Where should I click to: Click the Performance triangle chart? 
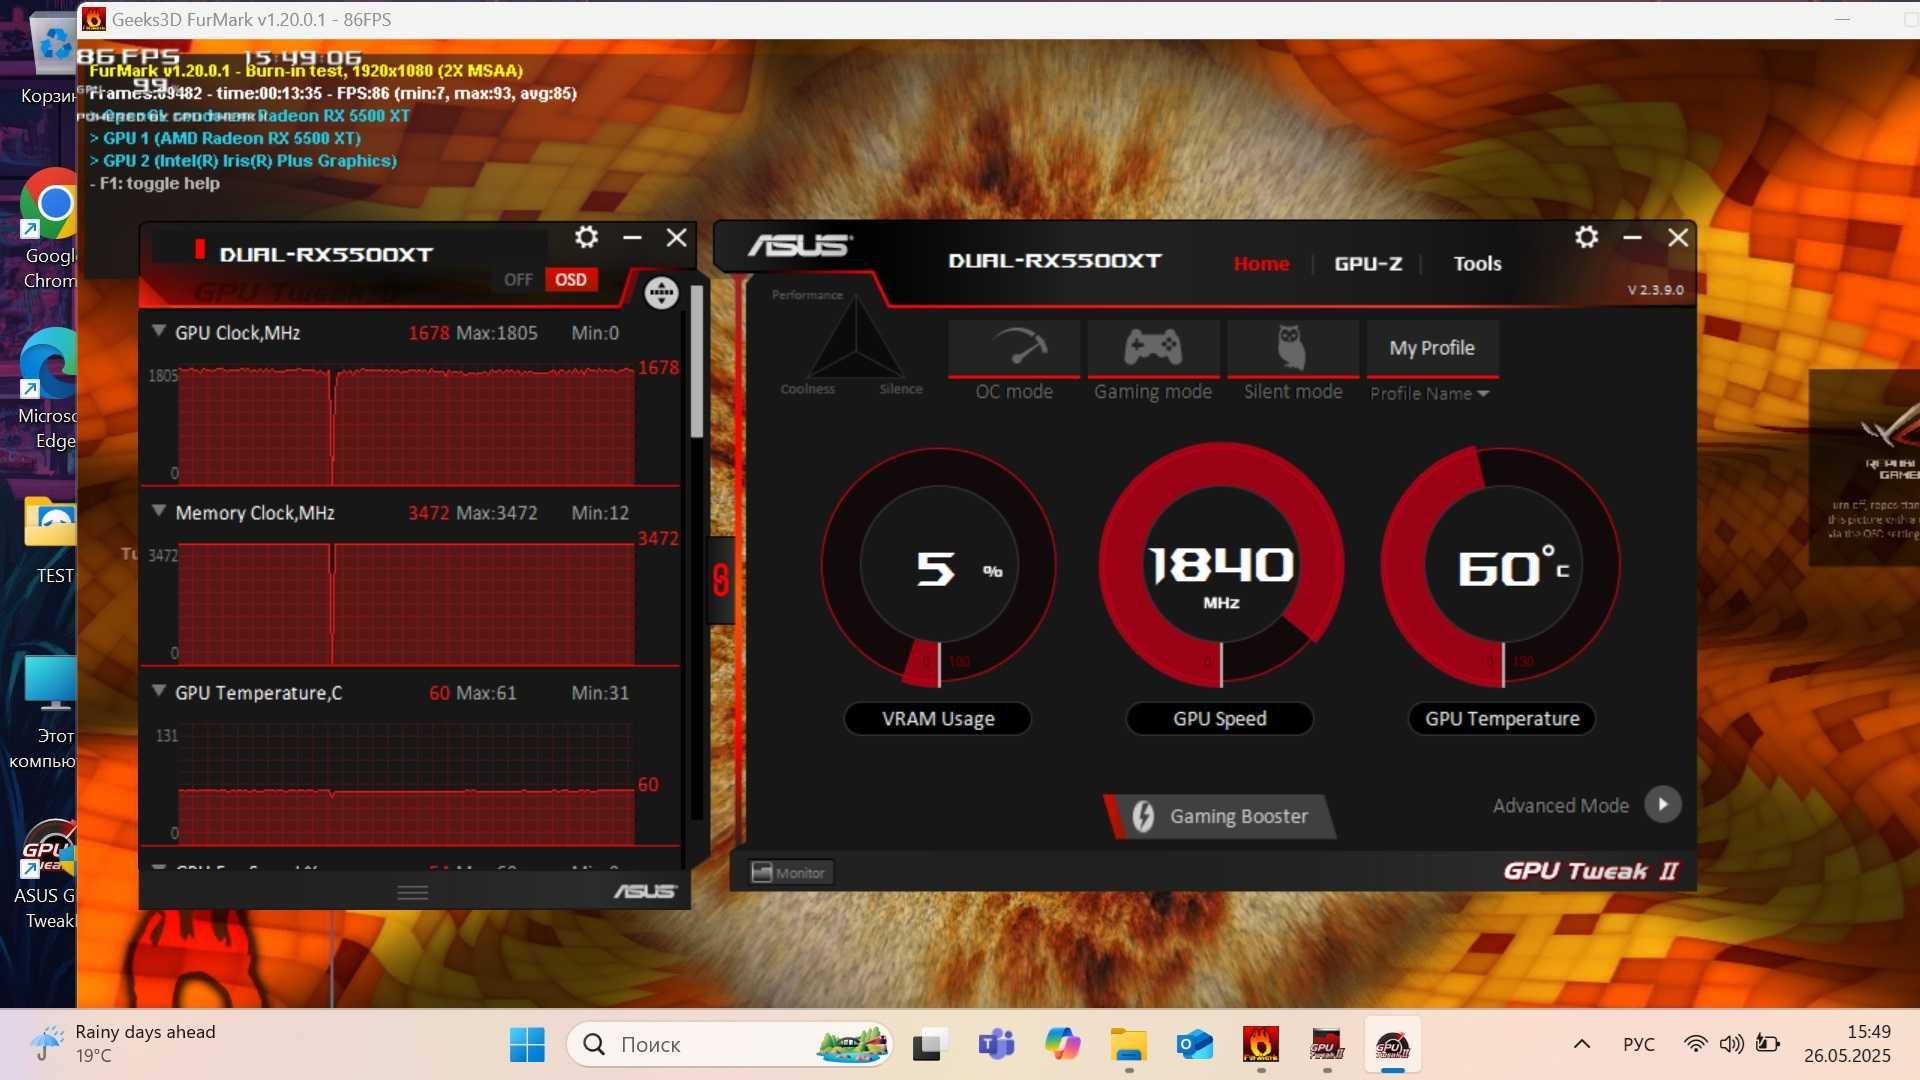(x=855, y=340)
